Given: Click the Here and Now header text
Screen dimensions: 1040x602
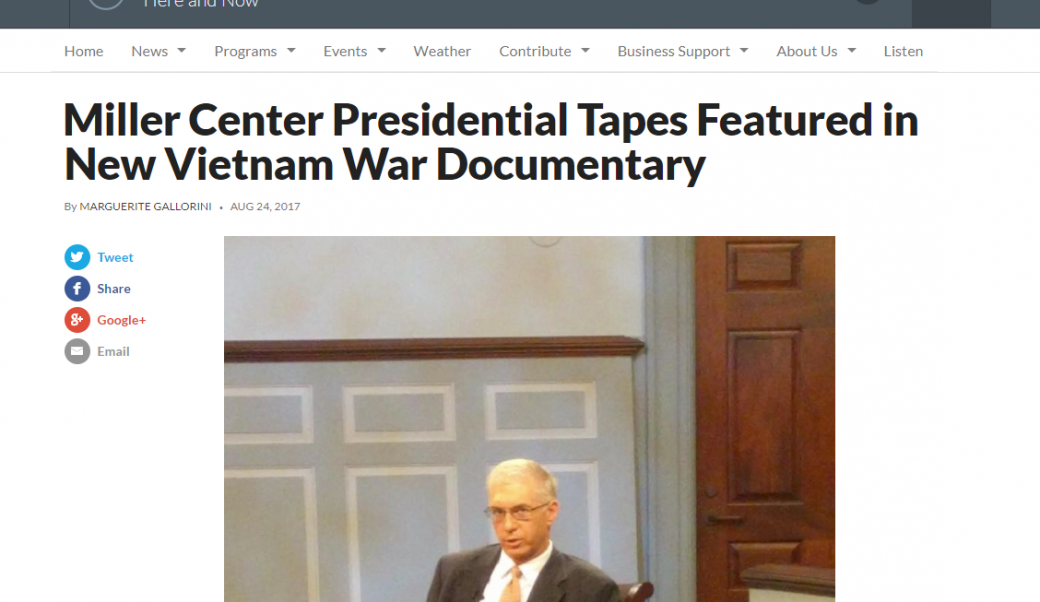Looking at the screenshot, I should pyautogui.click(x=200, y=4).
